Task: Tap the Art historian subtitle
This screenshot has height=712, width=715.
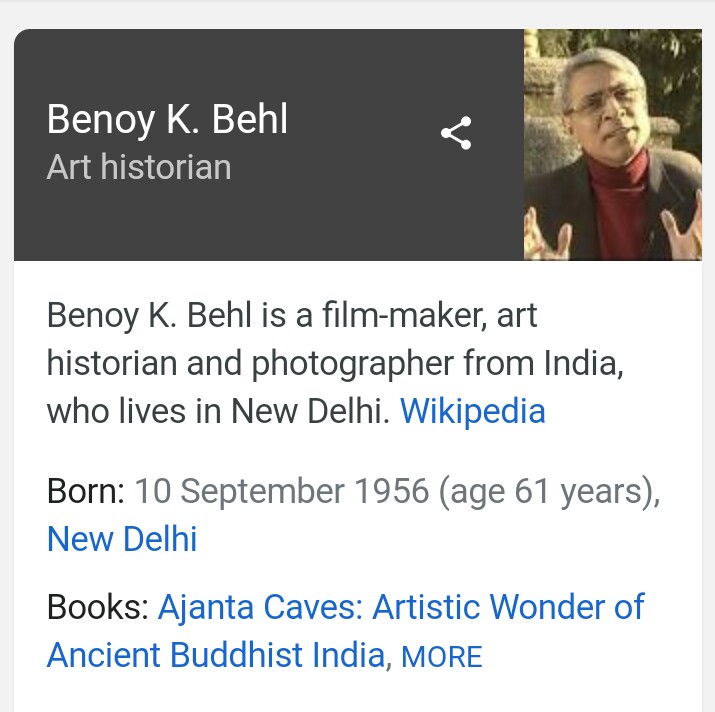Action: (x=139, y=167)
